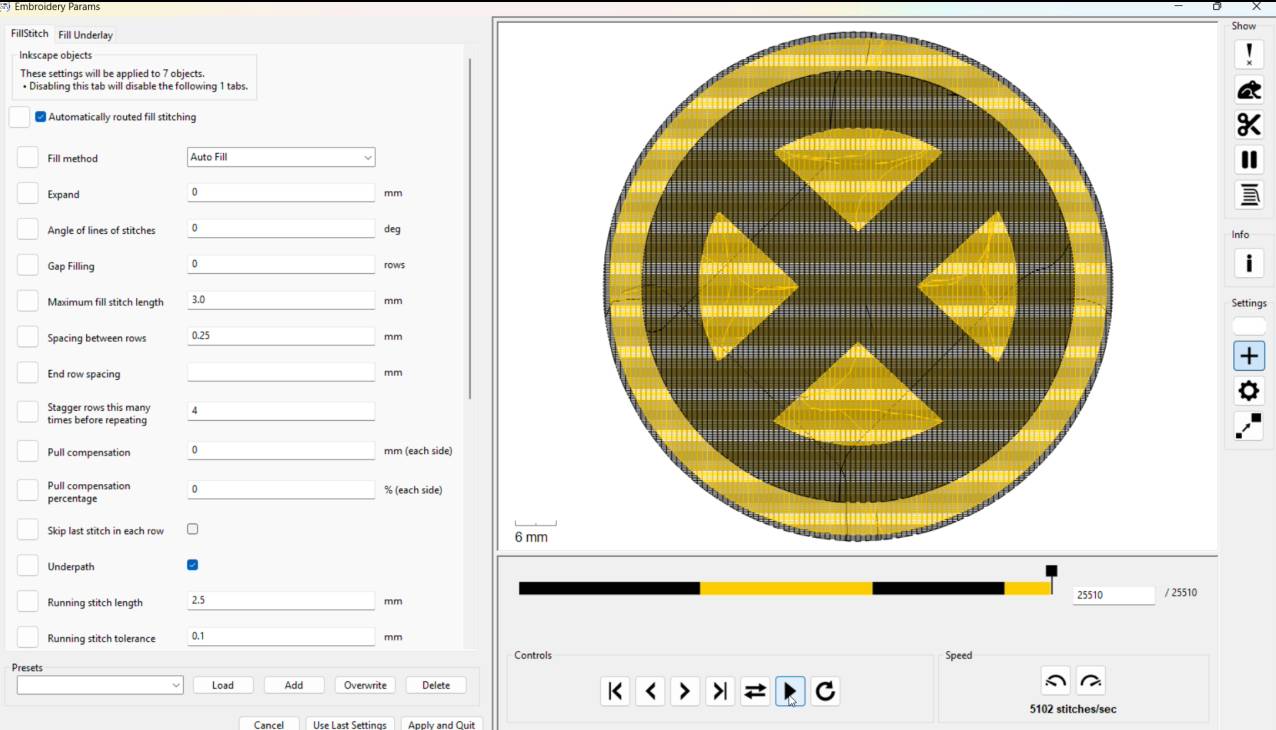Toggle the box beside Angle of lines of stitches
The height and width of the screenshot is (730, 1276).
[x=28, y=230]
